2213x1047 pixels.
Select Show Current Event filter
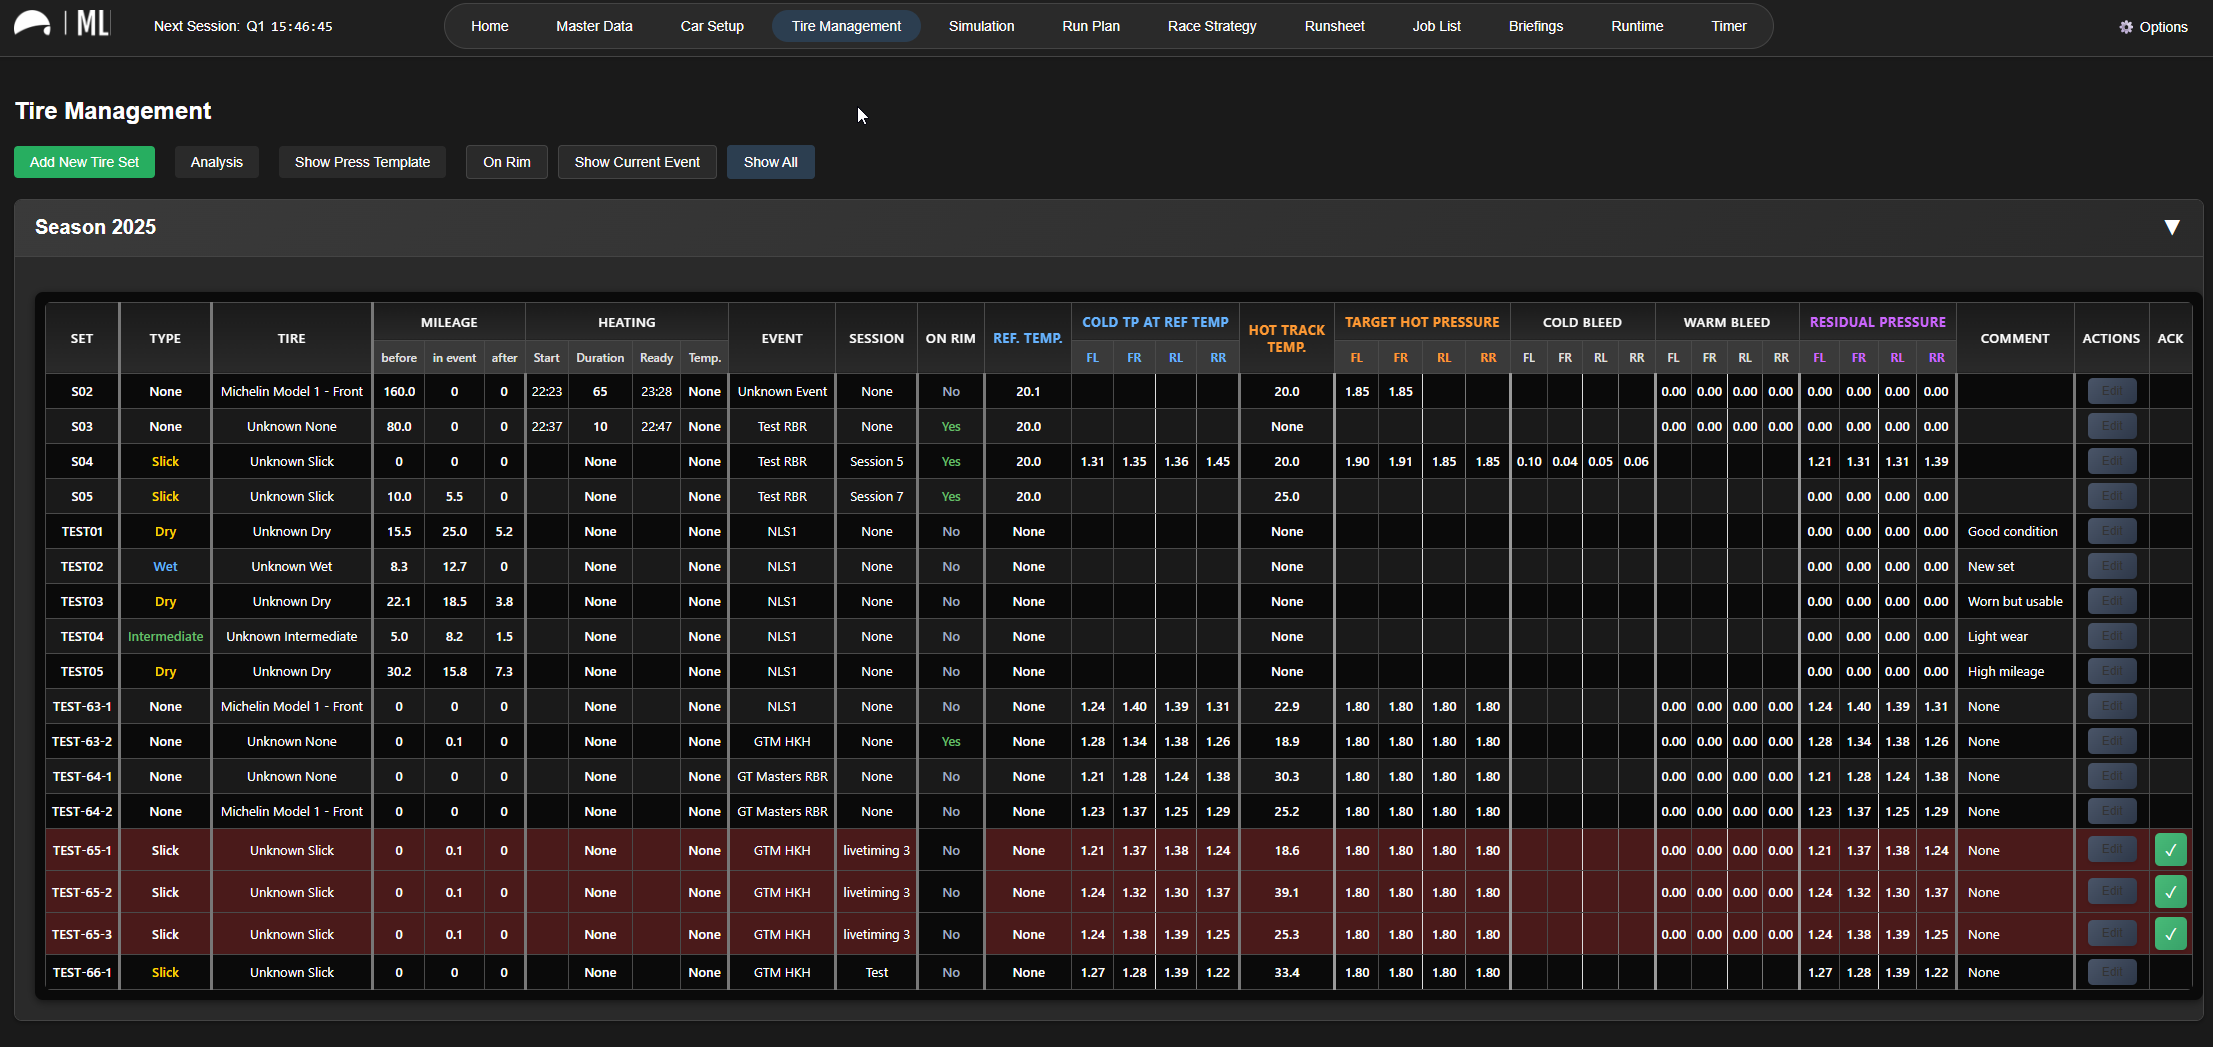[x=637, y=162]
